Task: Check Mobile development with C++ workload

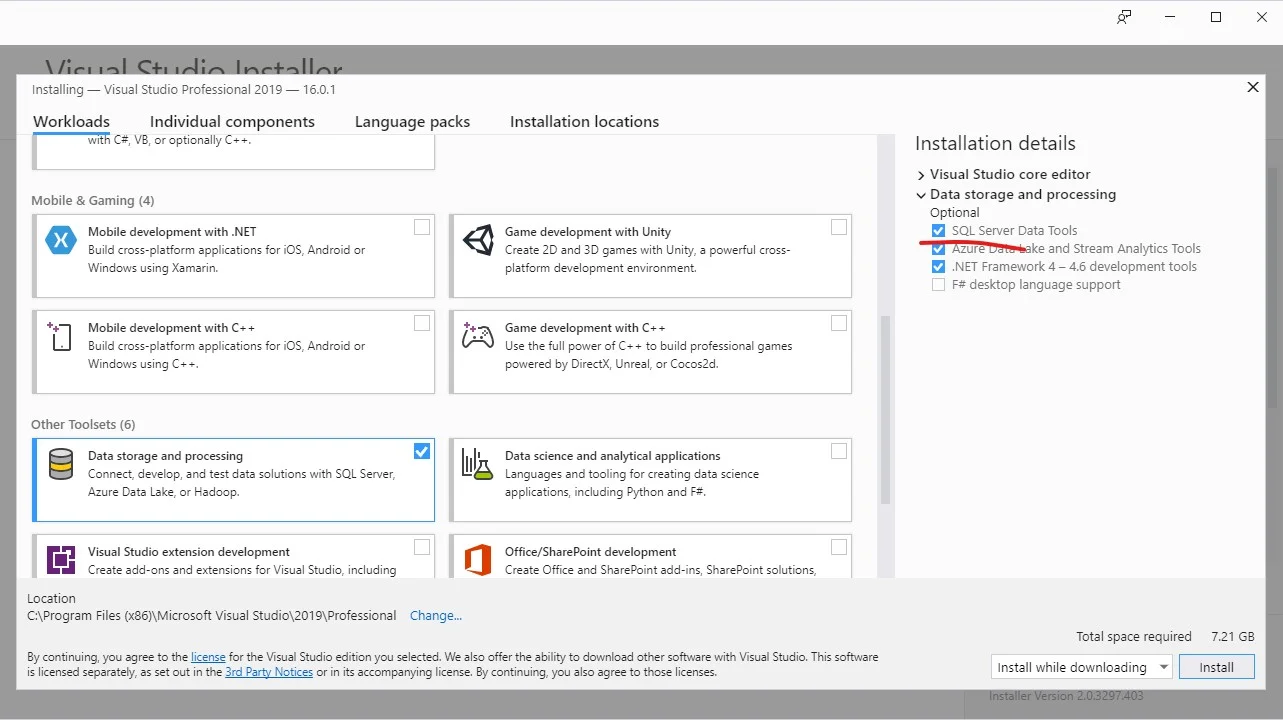Action: 422,323
